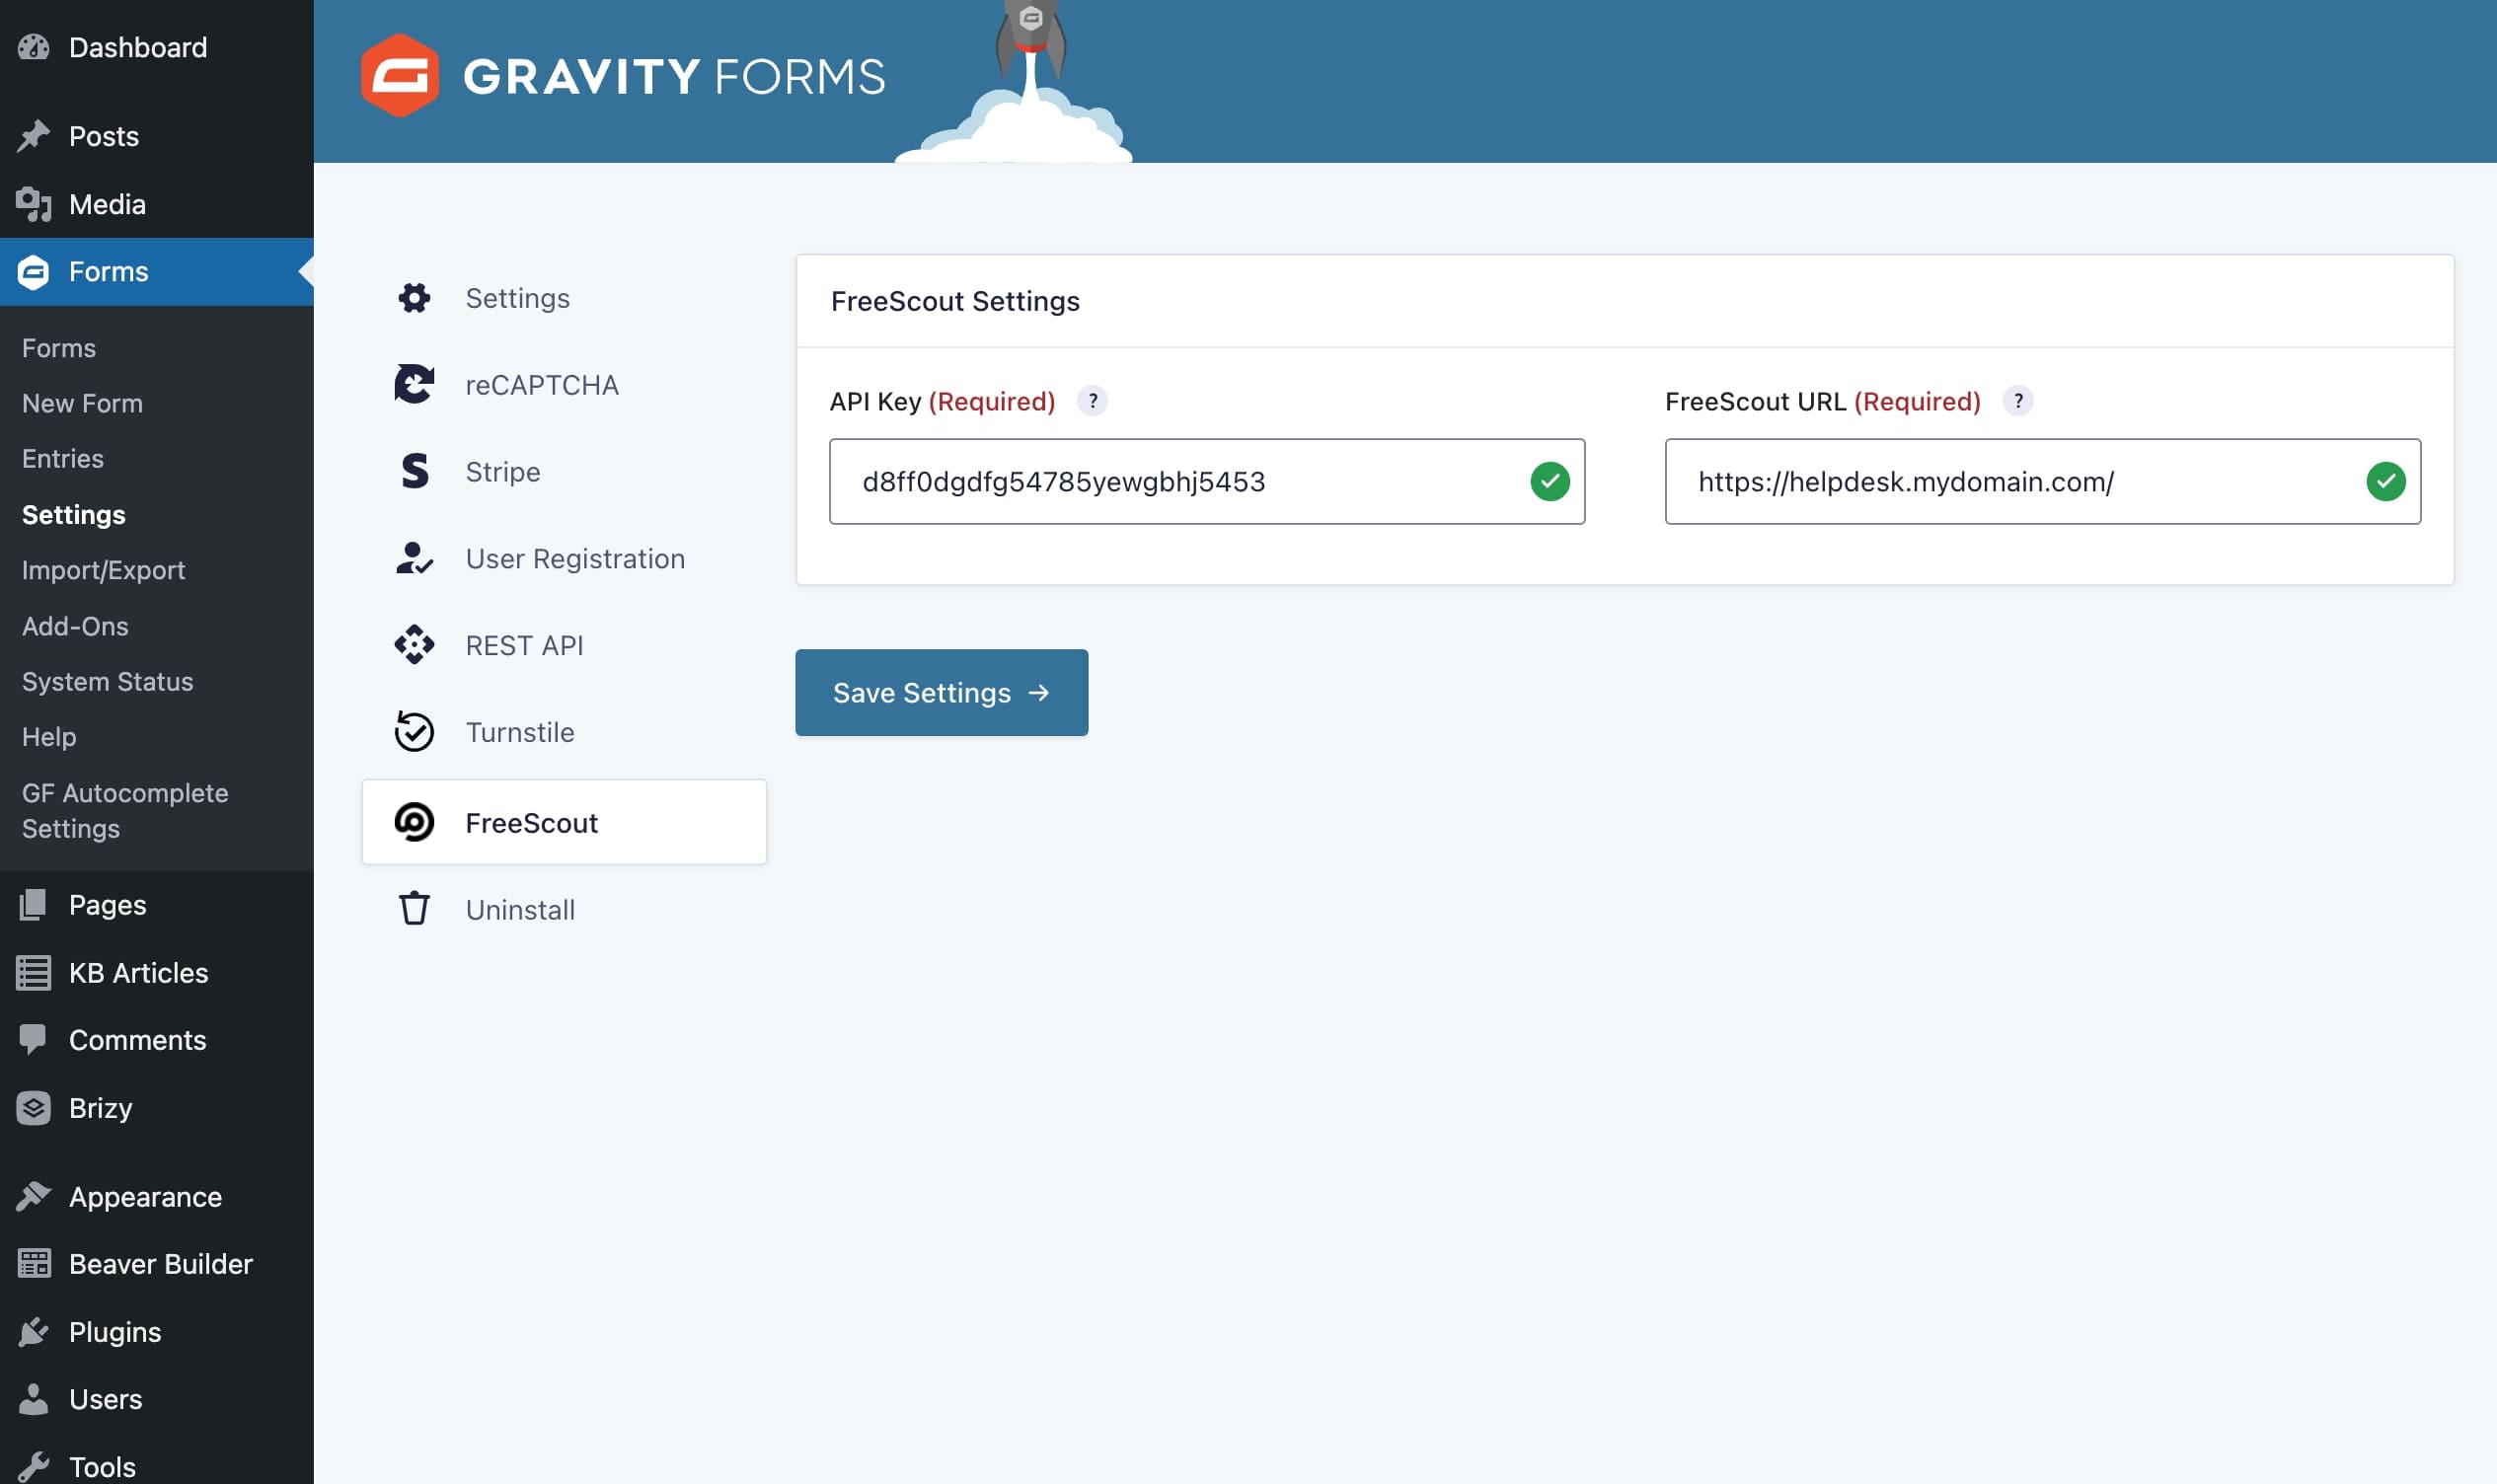Screen dimensions: 2497x1484
Task: Open New Form submenu link
Action: coord(82,403)
